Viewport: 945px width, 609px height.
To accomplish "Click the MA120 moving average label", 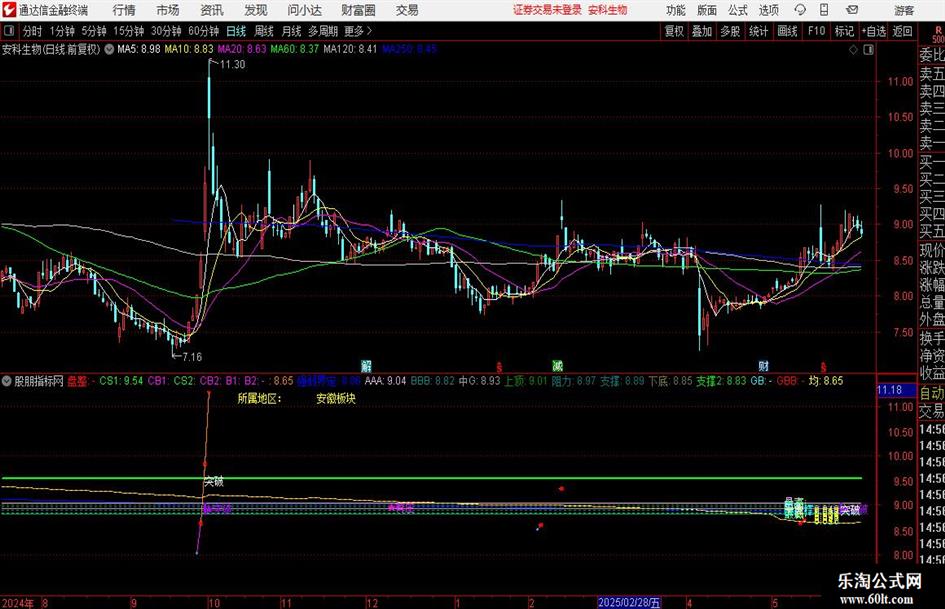I will (x=350, y=49).
